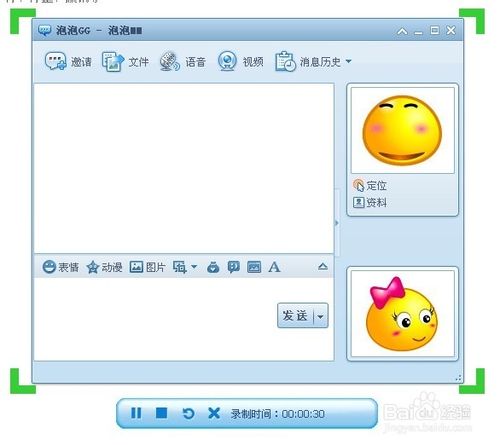
Task: Start voice chat via 语音 icon
Action: click(170, 61)
